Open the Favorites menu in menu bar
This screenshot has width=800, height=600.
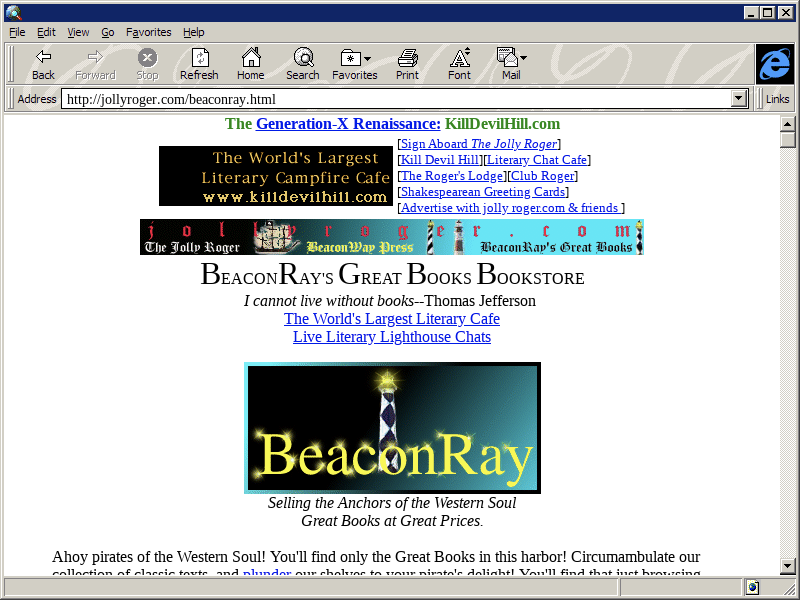coord(148,32)
